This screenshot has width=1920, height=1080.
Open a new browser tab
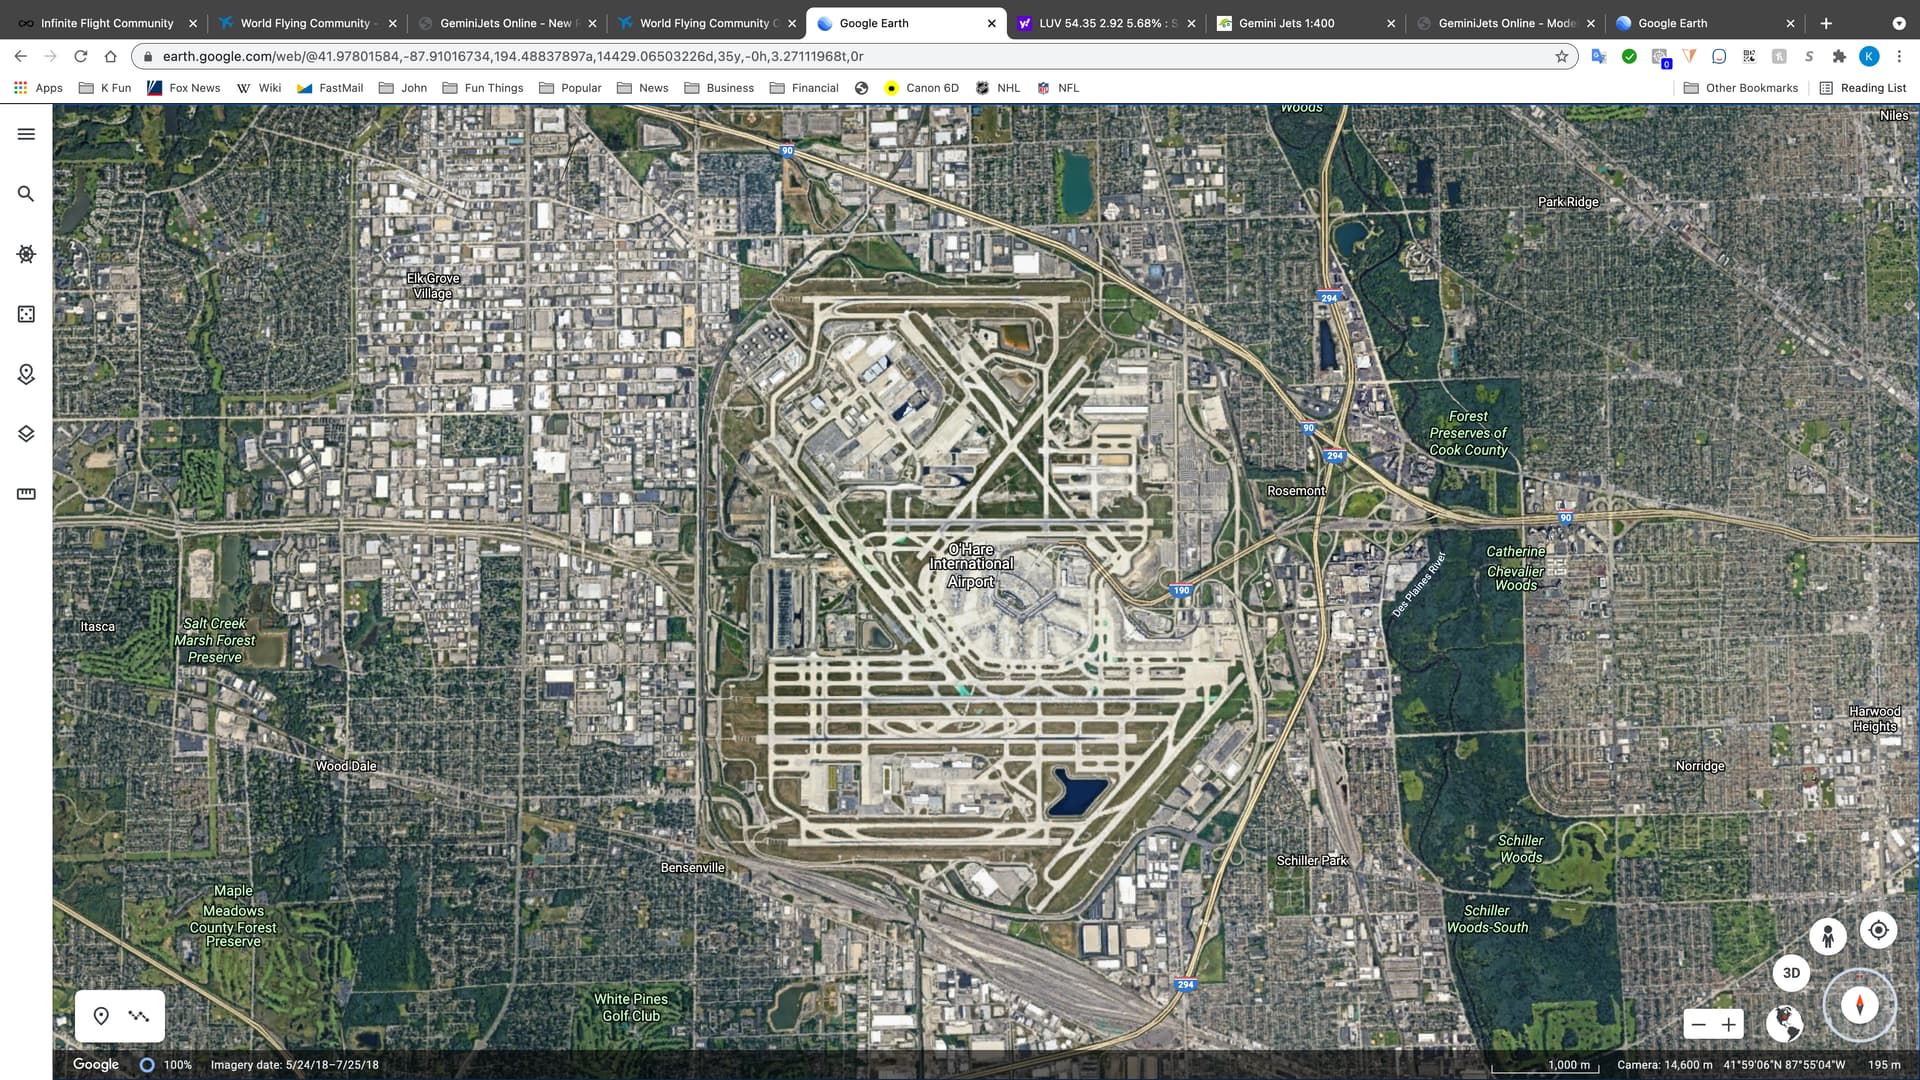tap(1826, 23)
